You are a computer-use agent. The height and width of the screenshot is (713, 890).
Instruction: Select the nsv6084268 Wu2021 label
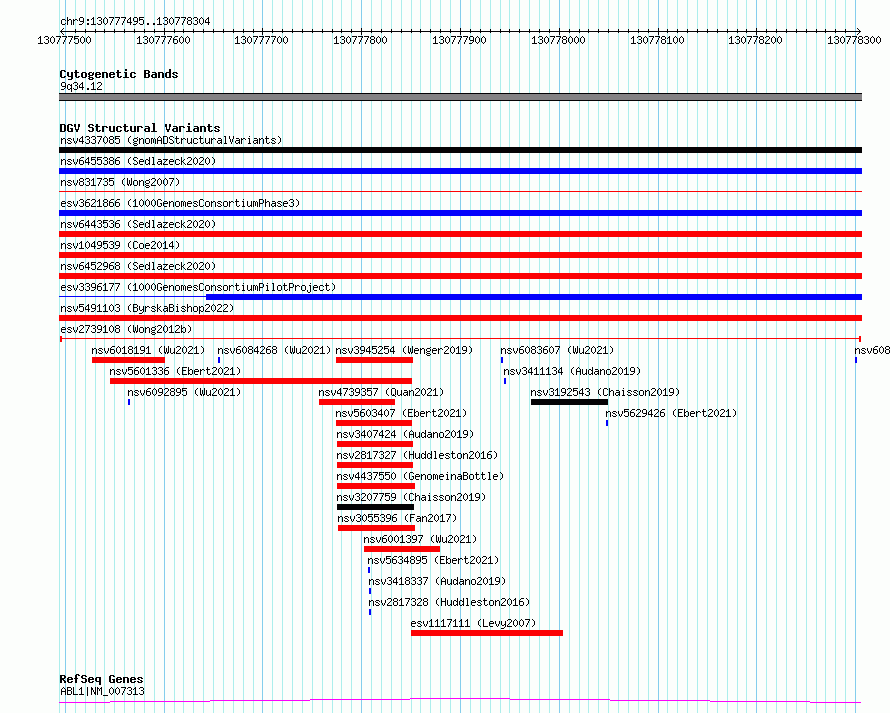click(274, 350)
